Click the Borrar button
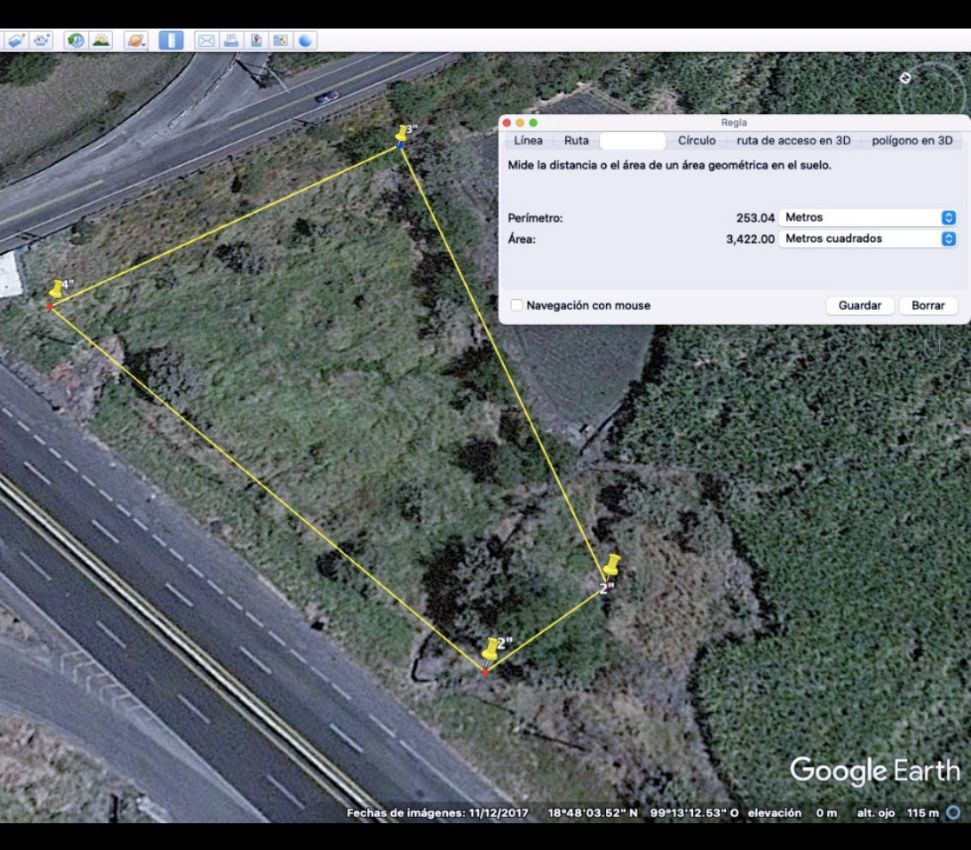This screenshot has width=971, height=850. (x=928, y=305)
